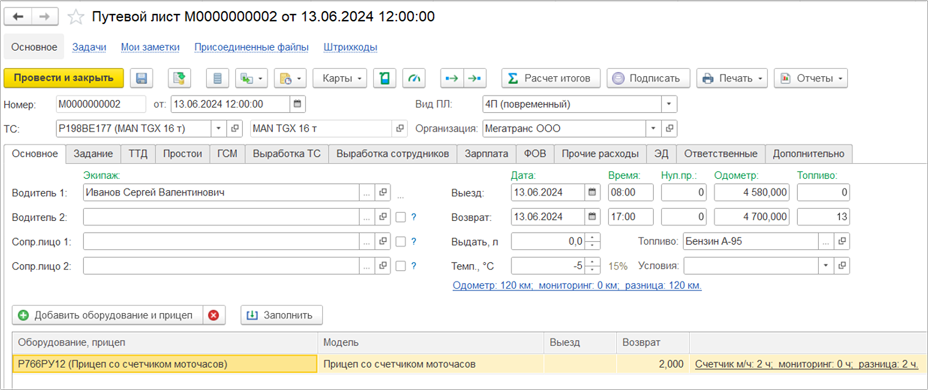Screen dimensions: 928x390
Task: Tick the checkbox next to Сопр.лицо 2
Action: point(401,266)
